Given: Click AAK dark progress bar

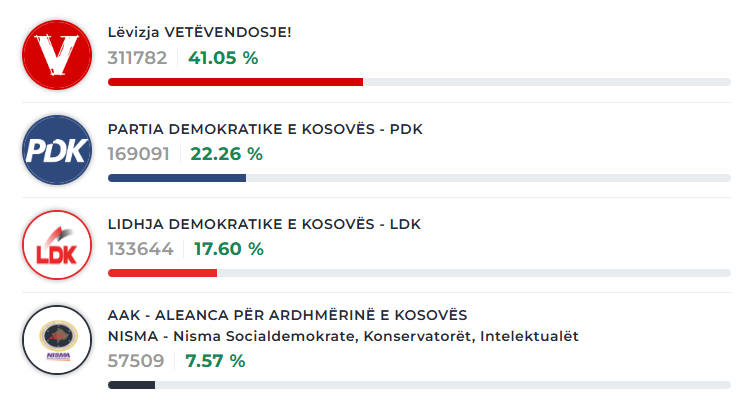Looking at the screenshot, I should coord(131,385).
